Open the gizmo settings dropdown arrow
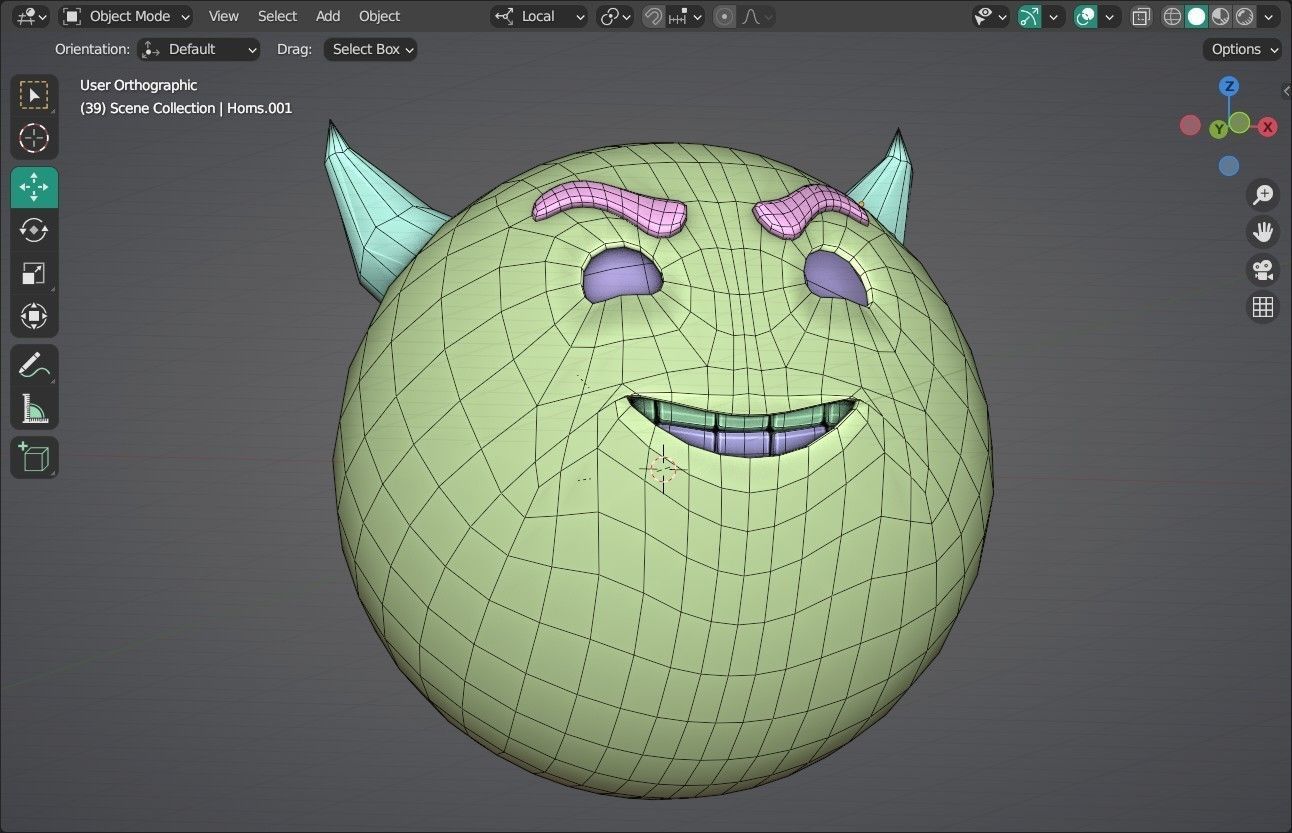 click(1053, 16)
